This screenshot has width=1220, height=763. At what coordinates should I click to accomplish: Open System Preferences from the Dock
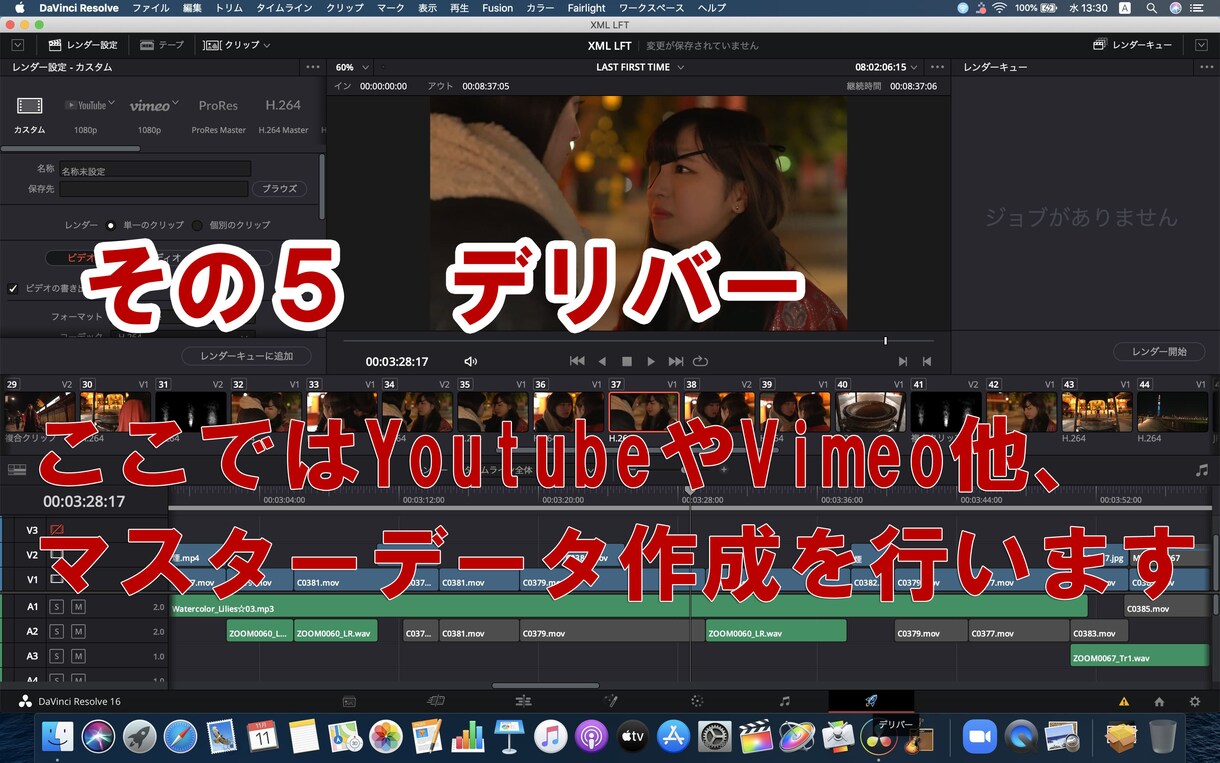[715, 737]
